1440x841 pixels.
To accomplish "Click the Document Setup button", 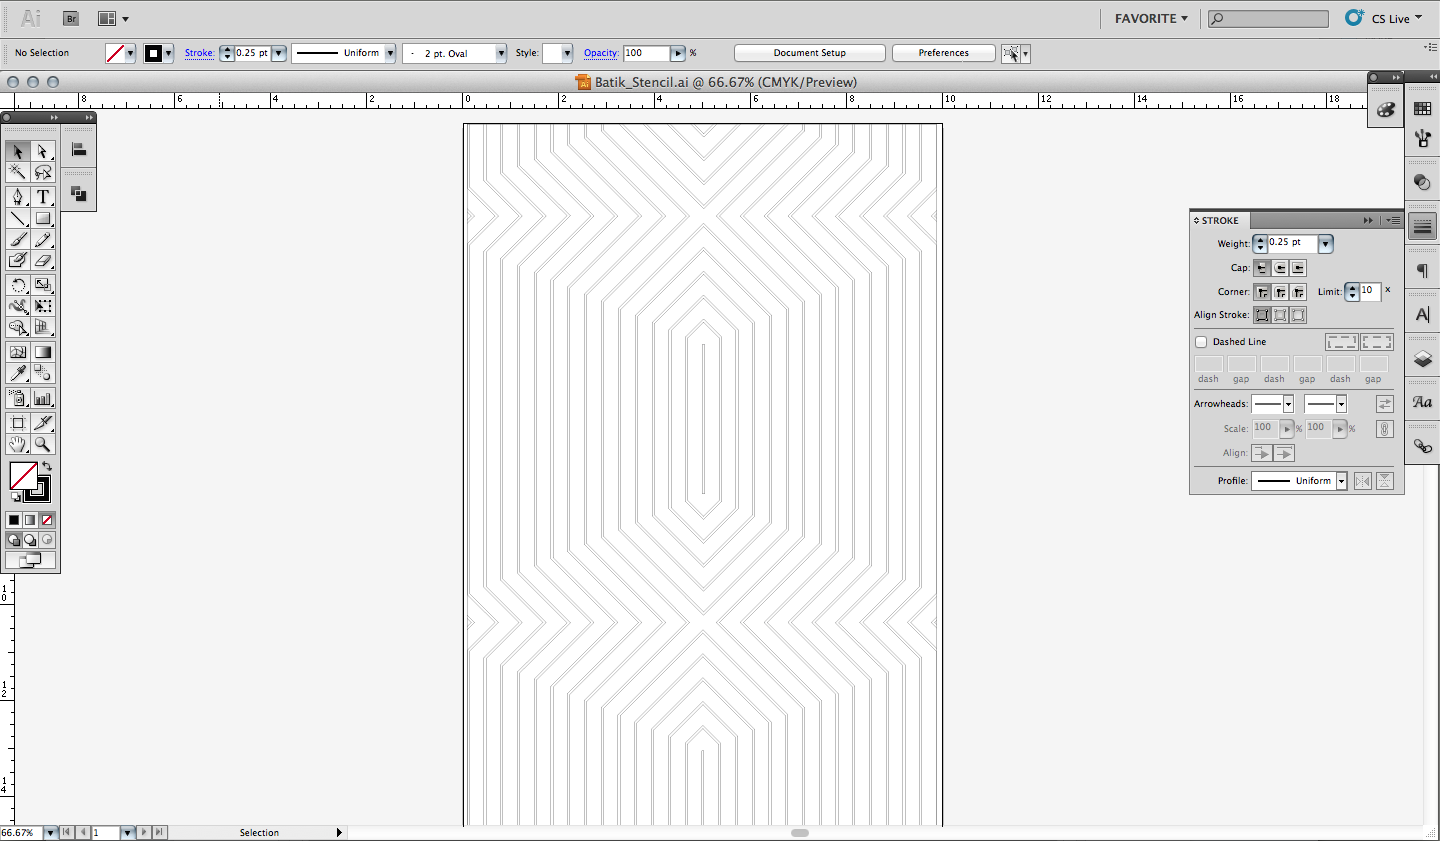I will (809, 53).
